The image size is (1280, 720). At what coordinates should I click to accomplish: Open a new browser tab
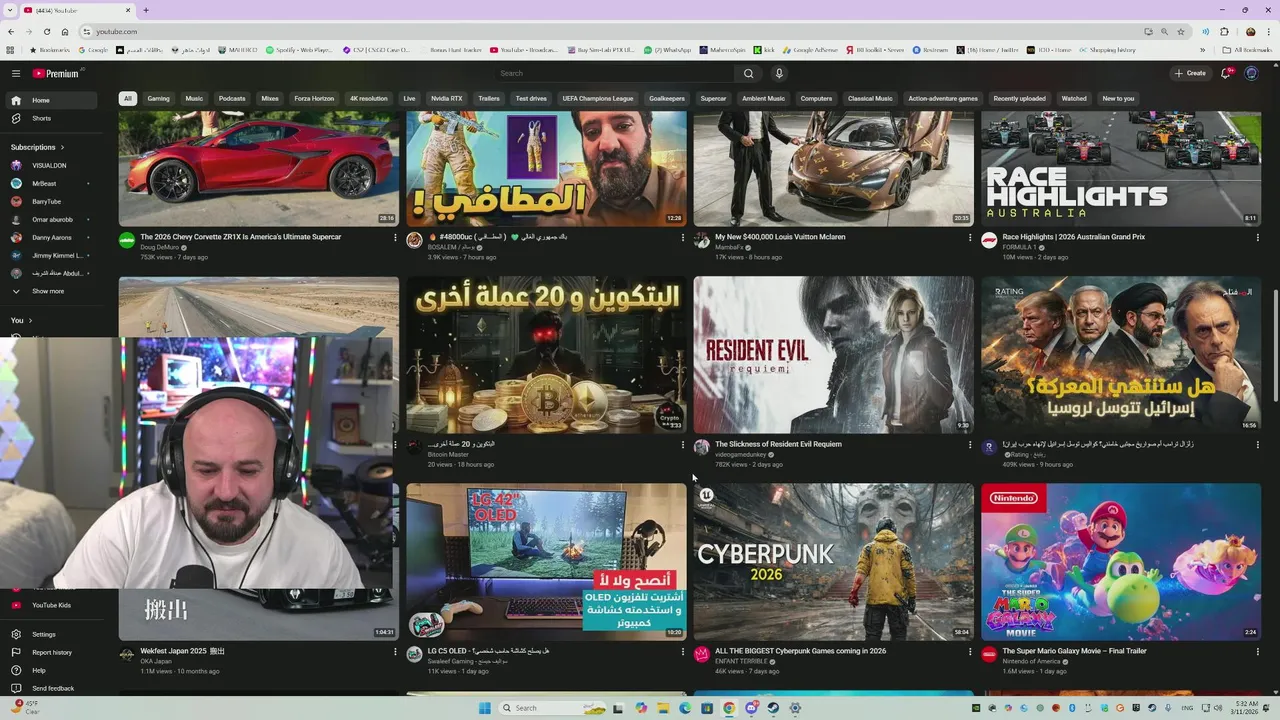pyautogui.click(x=146, y=10)
